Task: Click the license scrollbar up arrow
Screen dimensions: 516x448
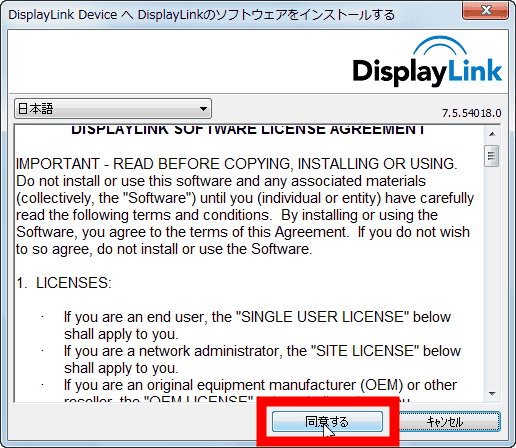Action: (x=492, y=134)
